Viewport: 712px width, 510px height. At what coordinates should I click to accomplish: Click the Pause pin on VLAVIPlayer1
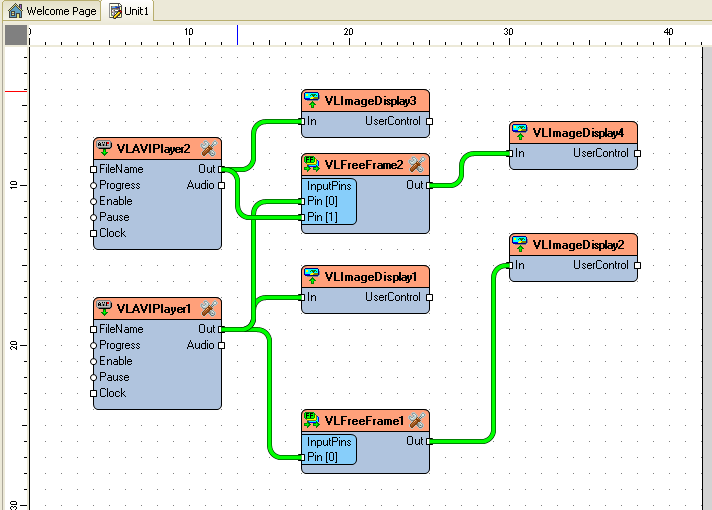[94, 377]
